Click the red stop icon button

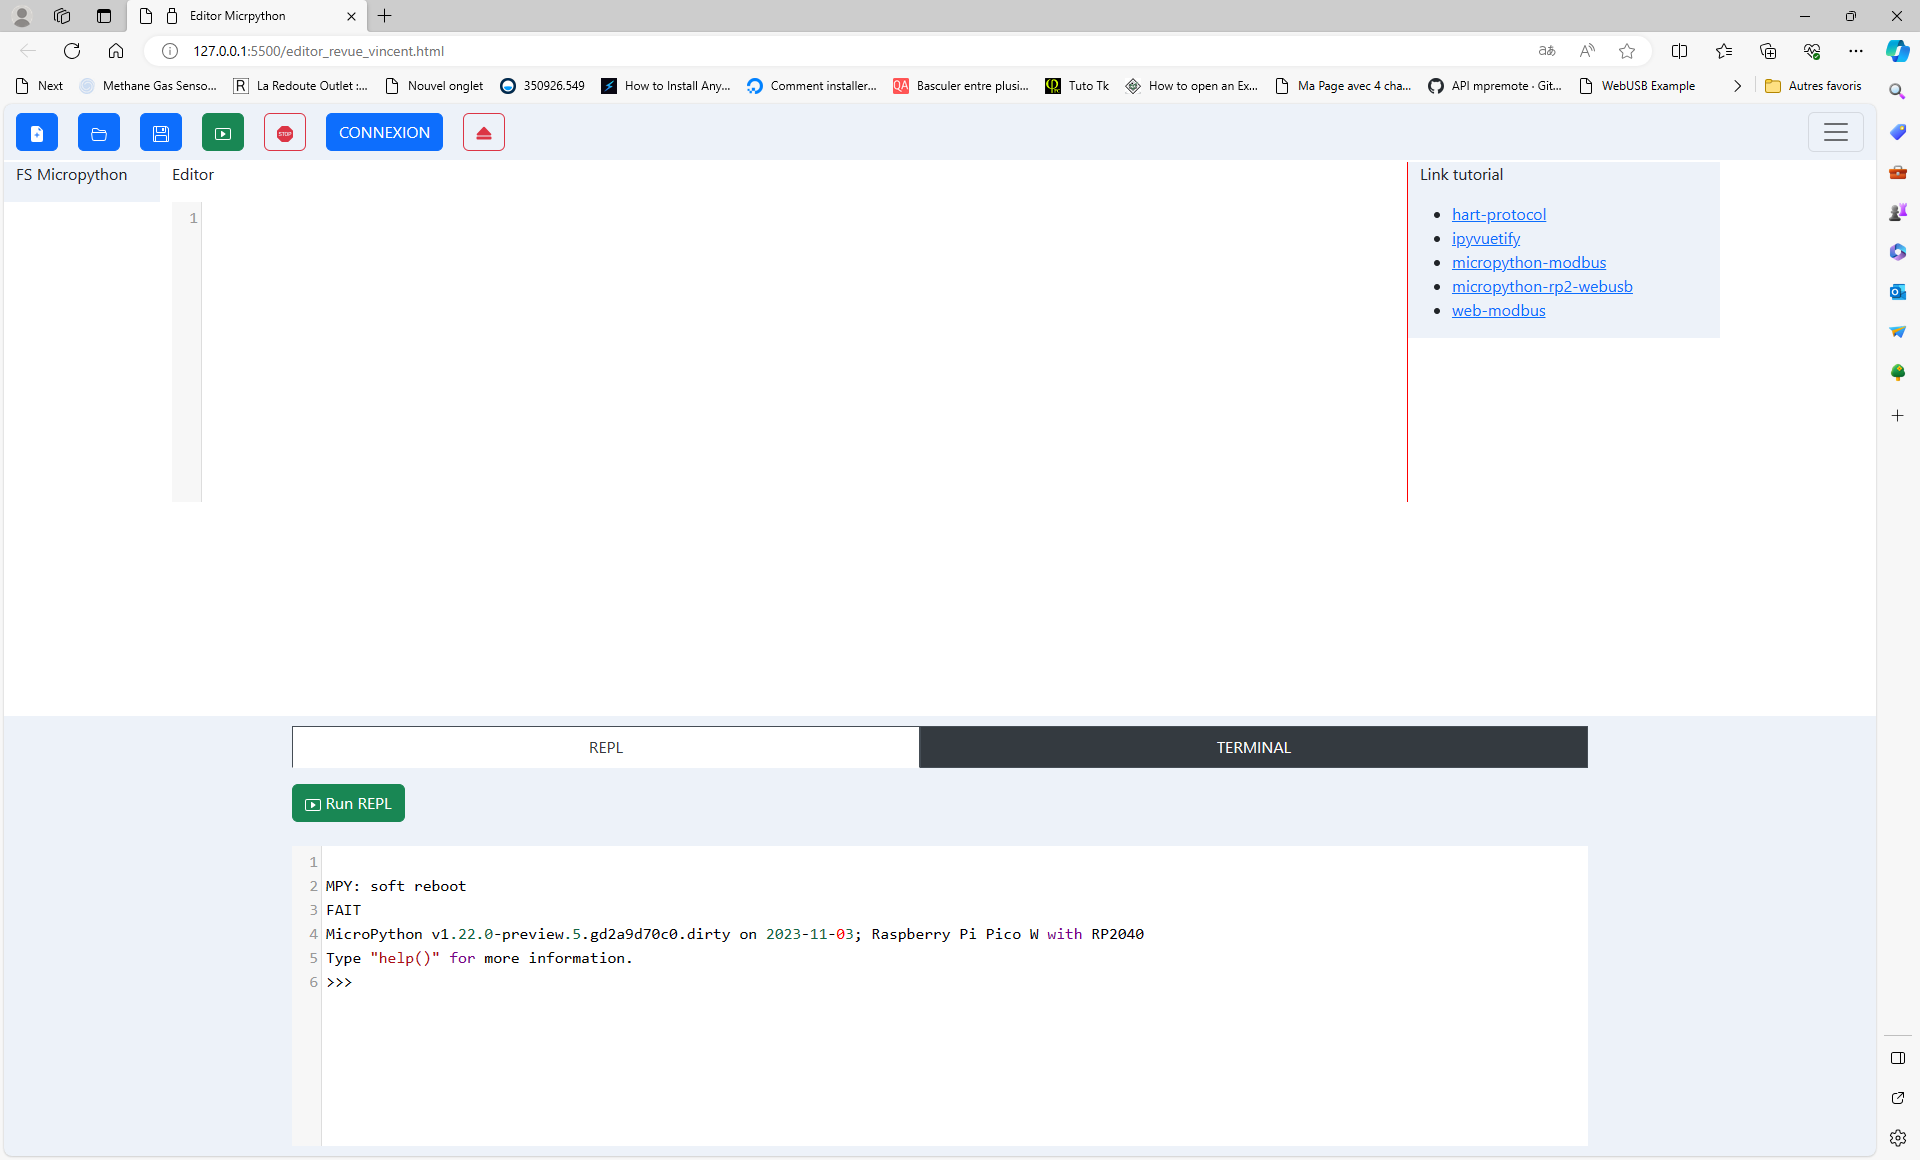[x=285, y=133]
